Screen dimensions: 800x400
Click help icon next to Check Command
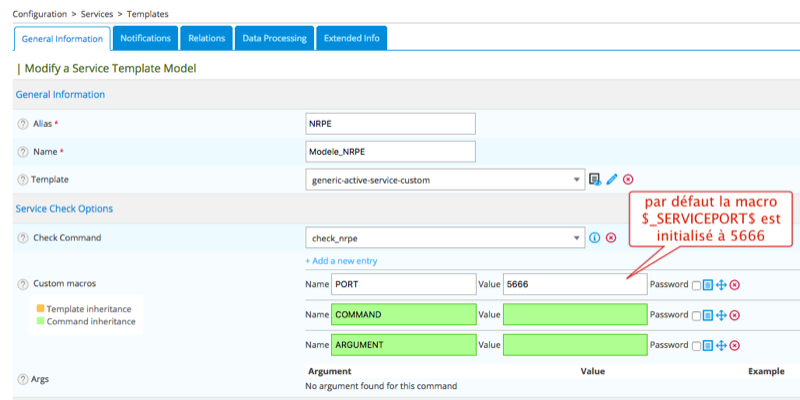[x=22, y=238]
